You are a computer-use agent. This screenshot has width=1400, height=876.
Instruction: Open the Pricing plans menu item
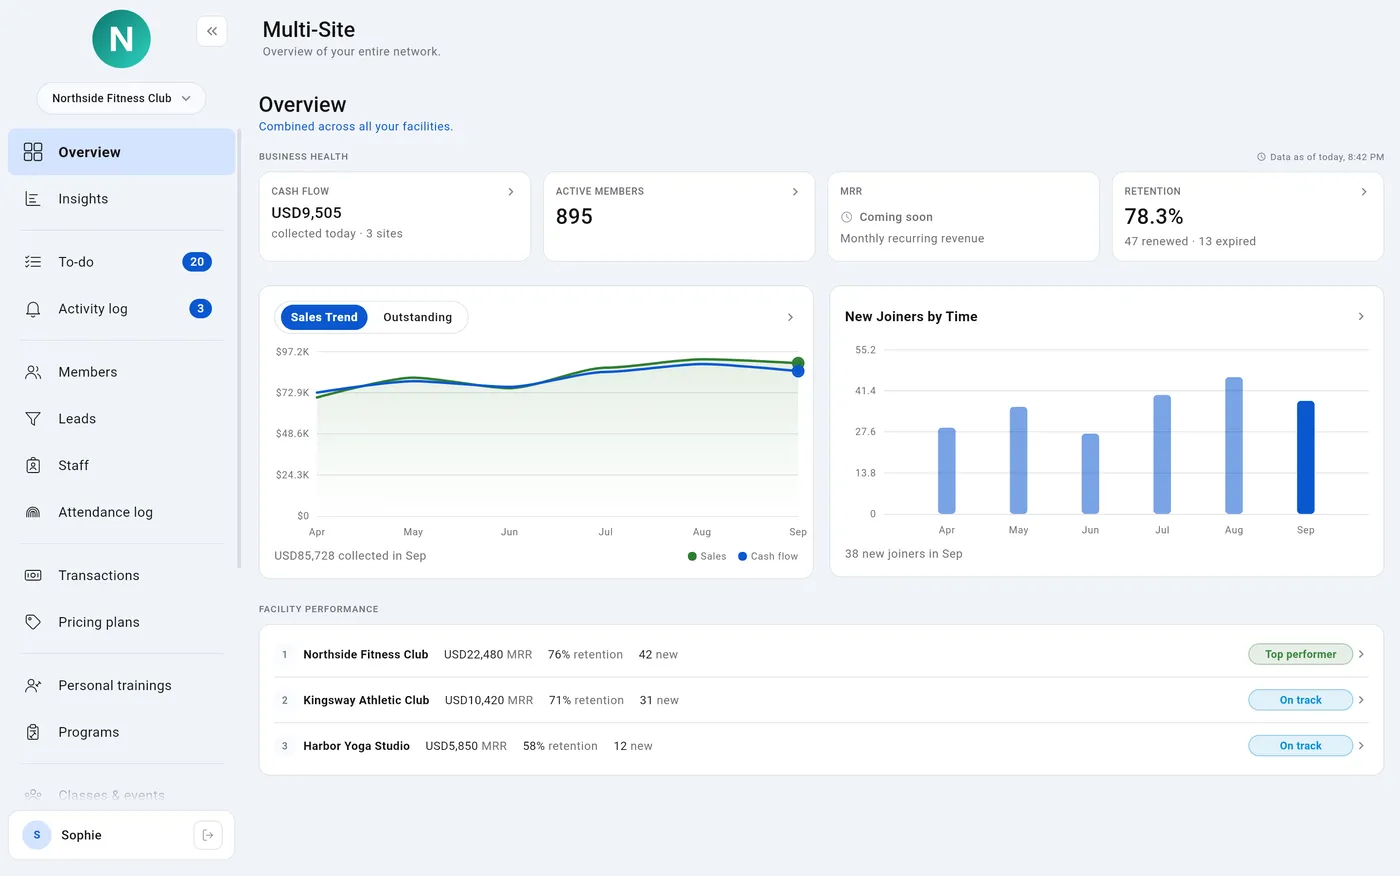tap(122, 622)
